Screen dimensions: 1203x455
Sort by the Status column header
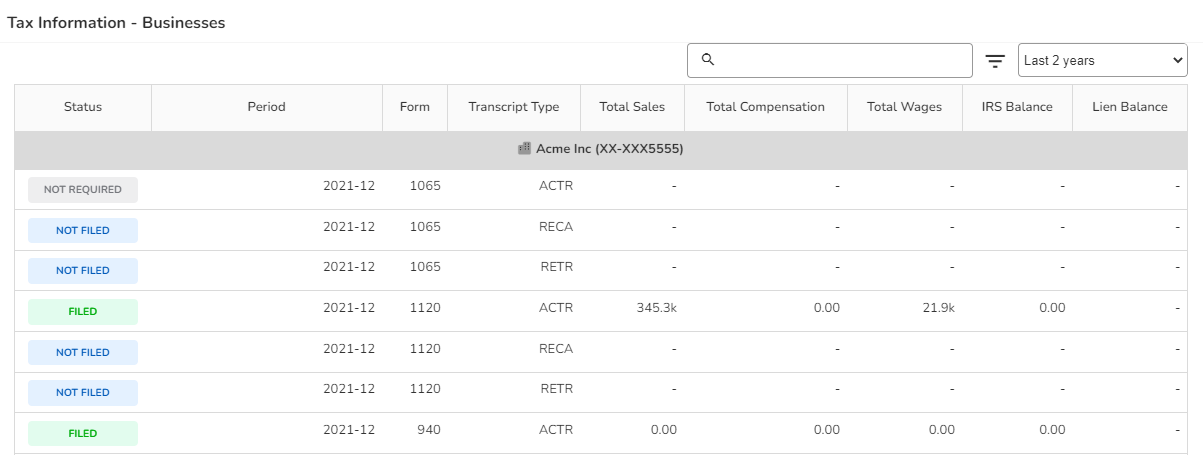[x=83, y=107]
